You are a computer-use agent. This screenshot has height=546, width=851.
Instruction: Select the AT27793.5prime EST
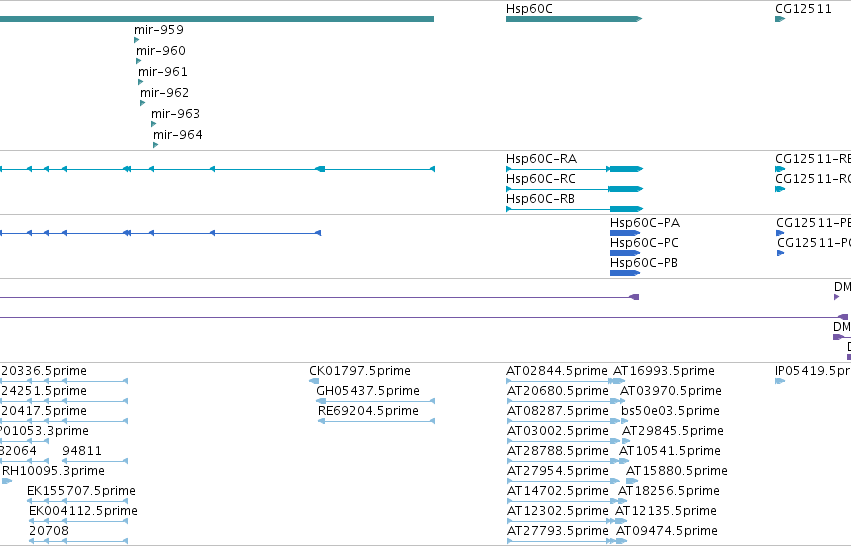(560, 542)
